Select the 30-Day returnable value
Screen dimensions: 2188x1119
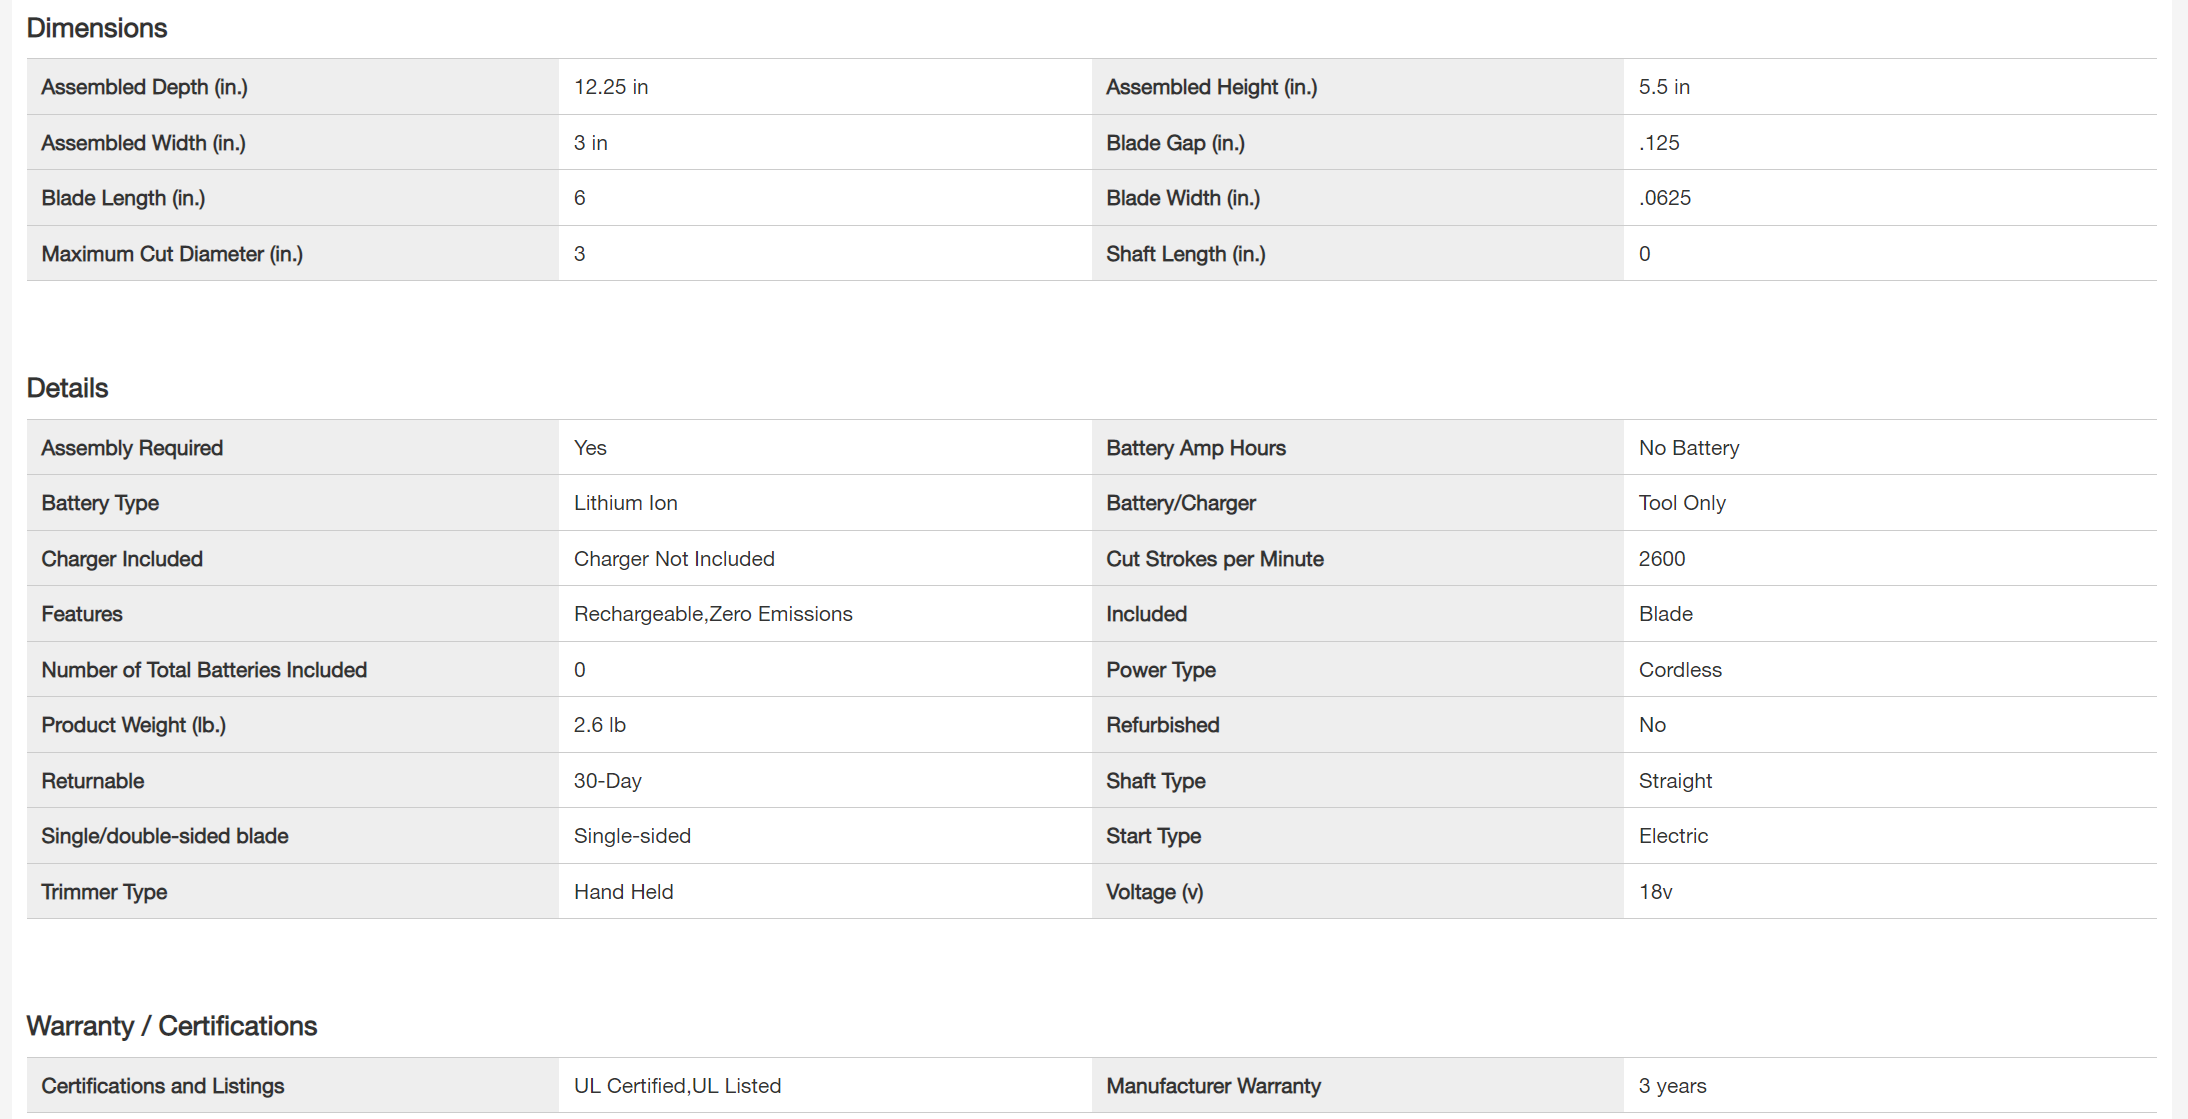coord(607,781)
